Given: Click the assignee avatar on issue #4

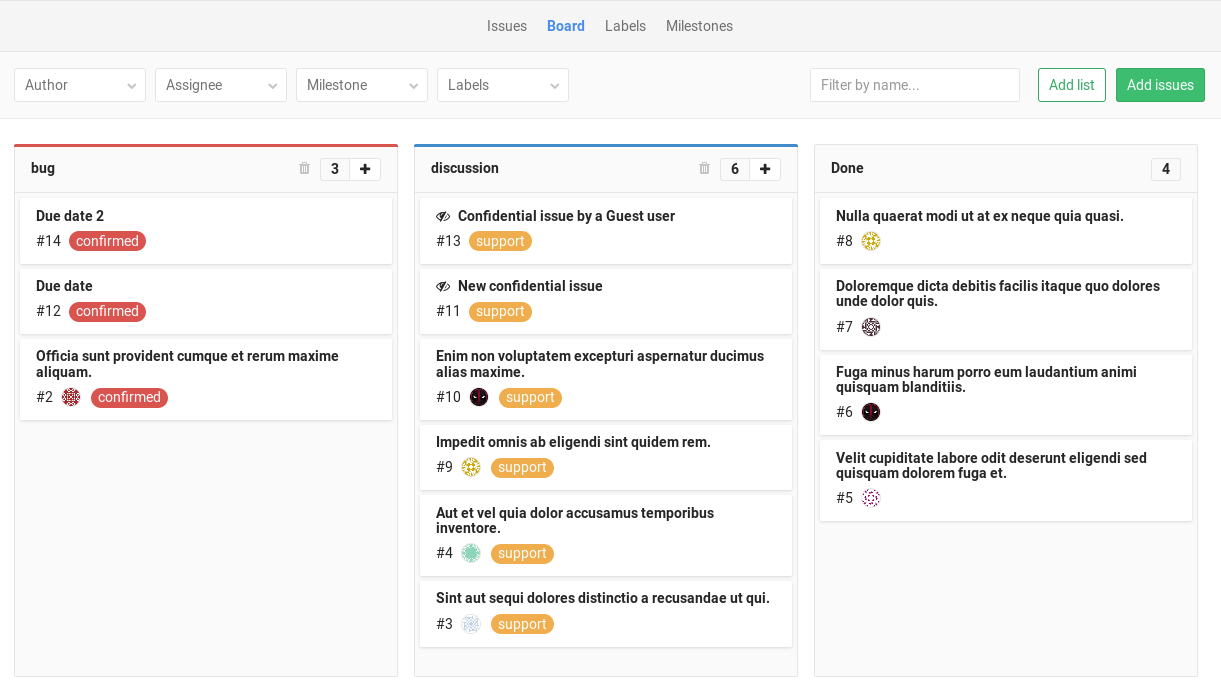Looking at the screenshot, I should 471,553.
